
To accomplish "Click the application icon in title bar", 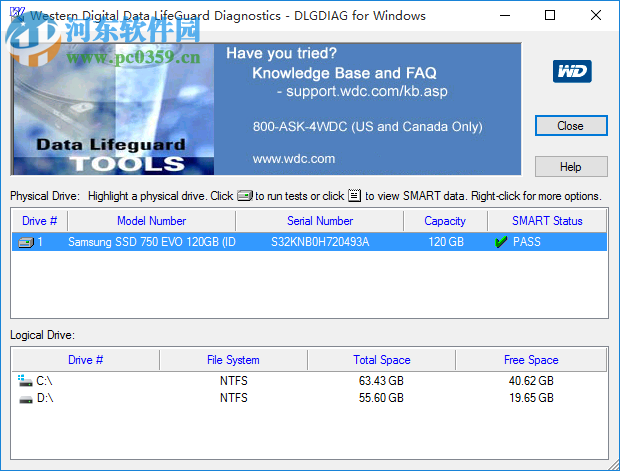I will 17,15.
